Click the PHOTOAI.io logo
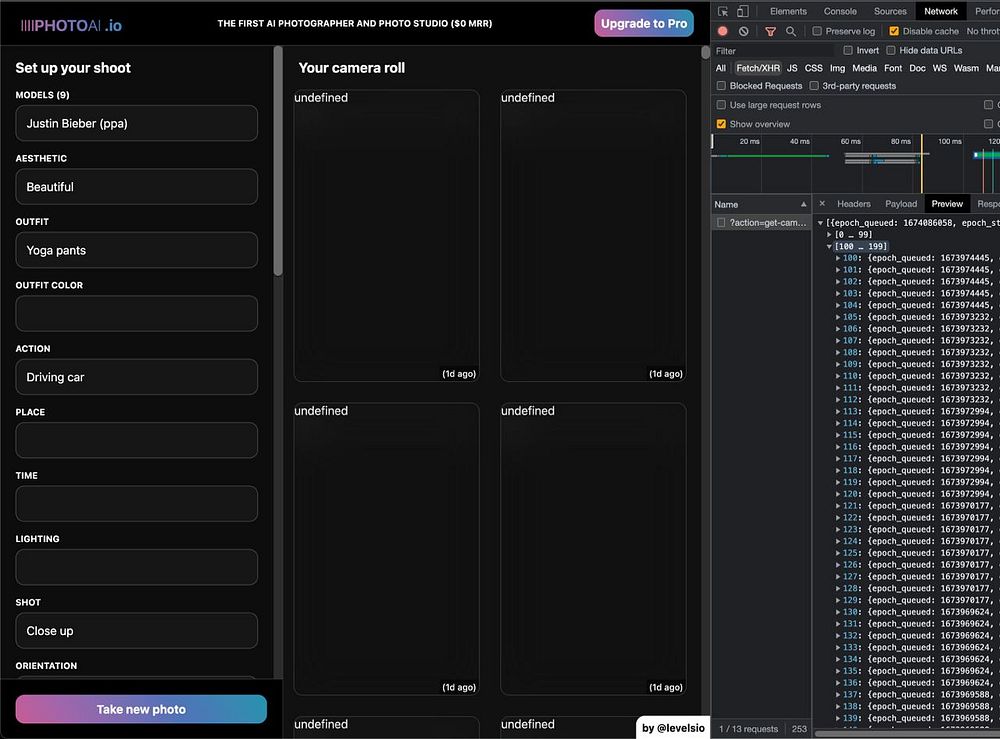This screenshot has height=739, width=1000. 71,26
